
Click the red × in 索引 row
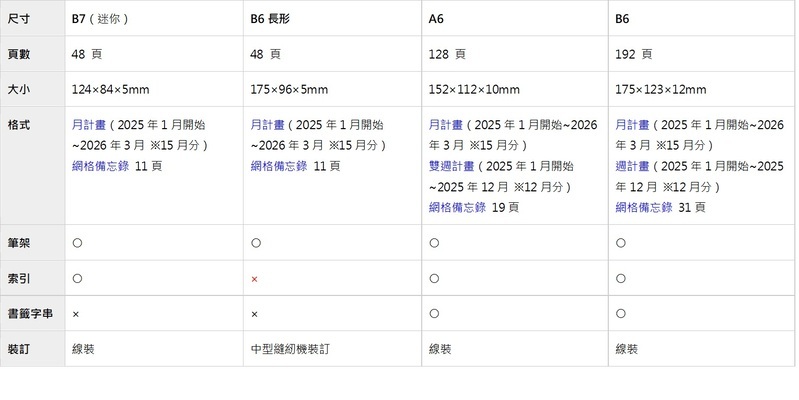pyautogui.click(x=255, y=279)
